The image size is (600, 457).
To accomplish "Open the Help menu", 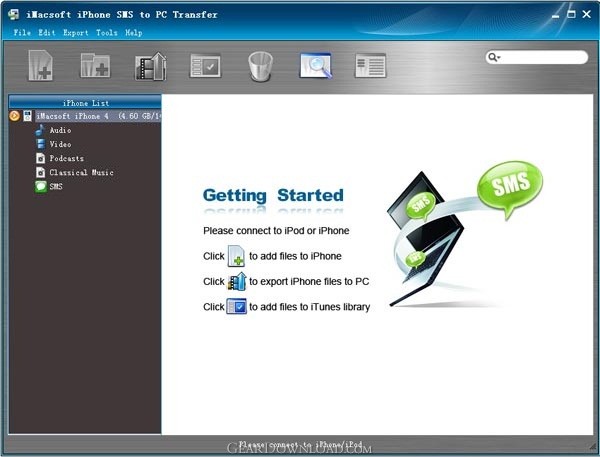I will [133, 33].
